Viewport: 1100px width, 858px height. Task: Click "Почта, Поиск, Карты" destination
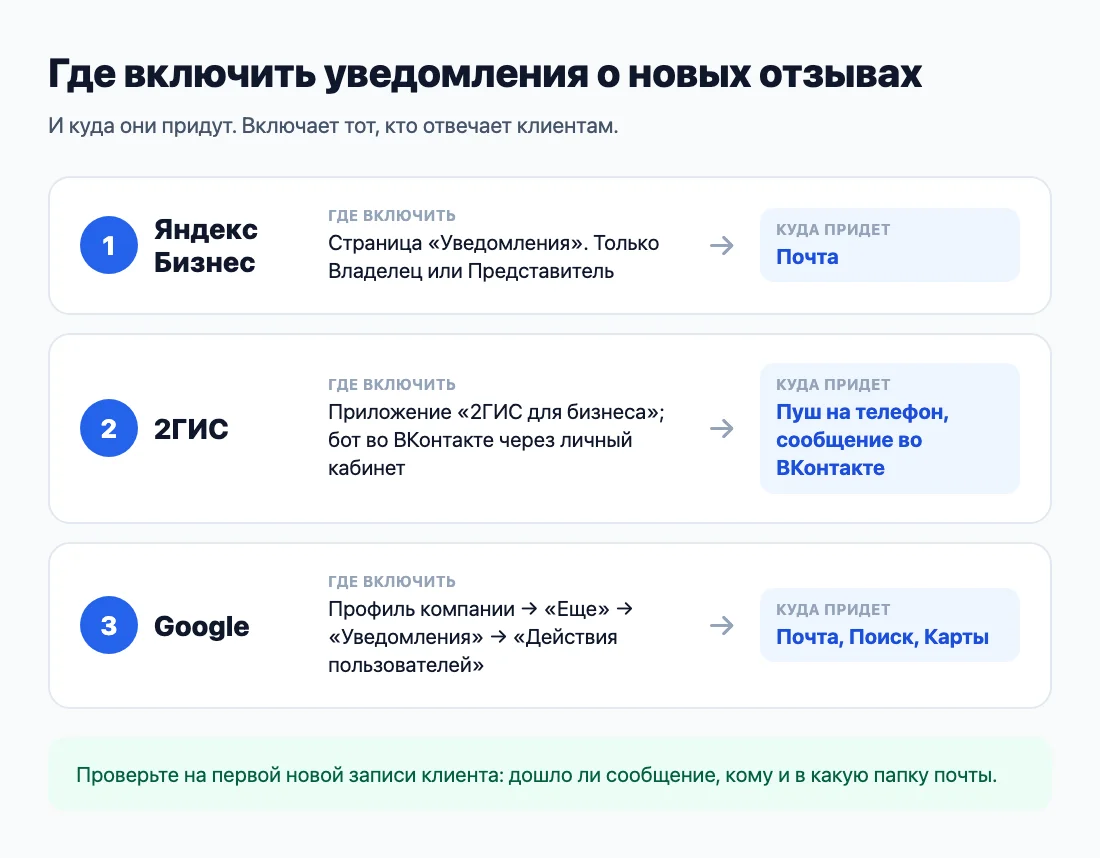coord(882,637)
